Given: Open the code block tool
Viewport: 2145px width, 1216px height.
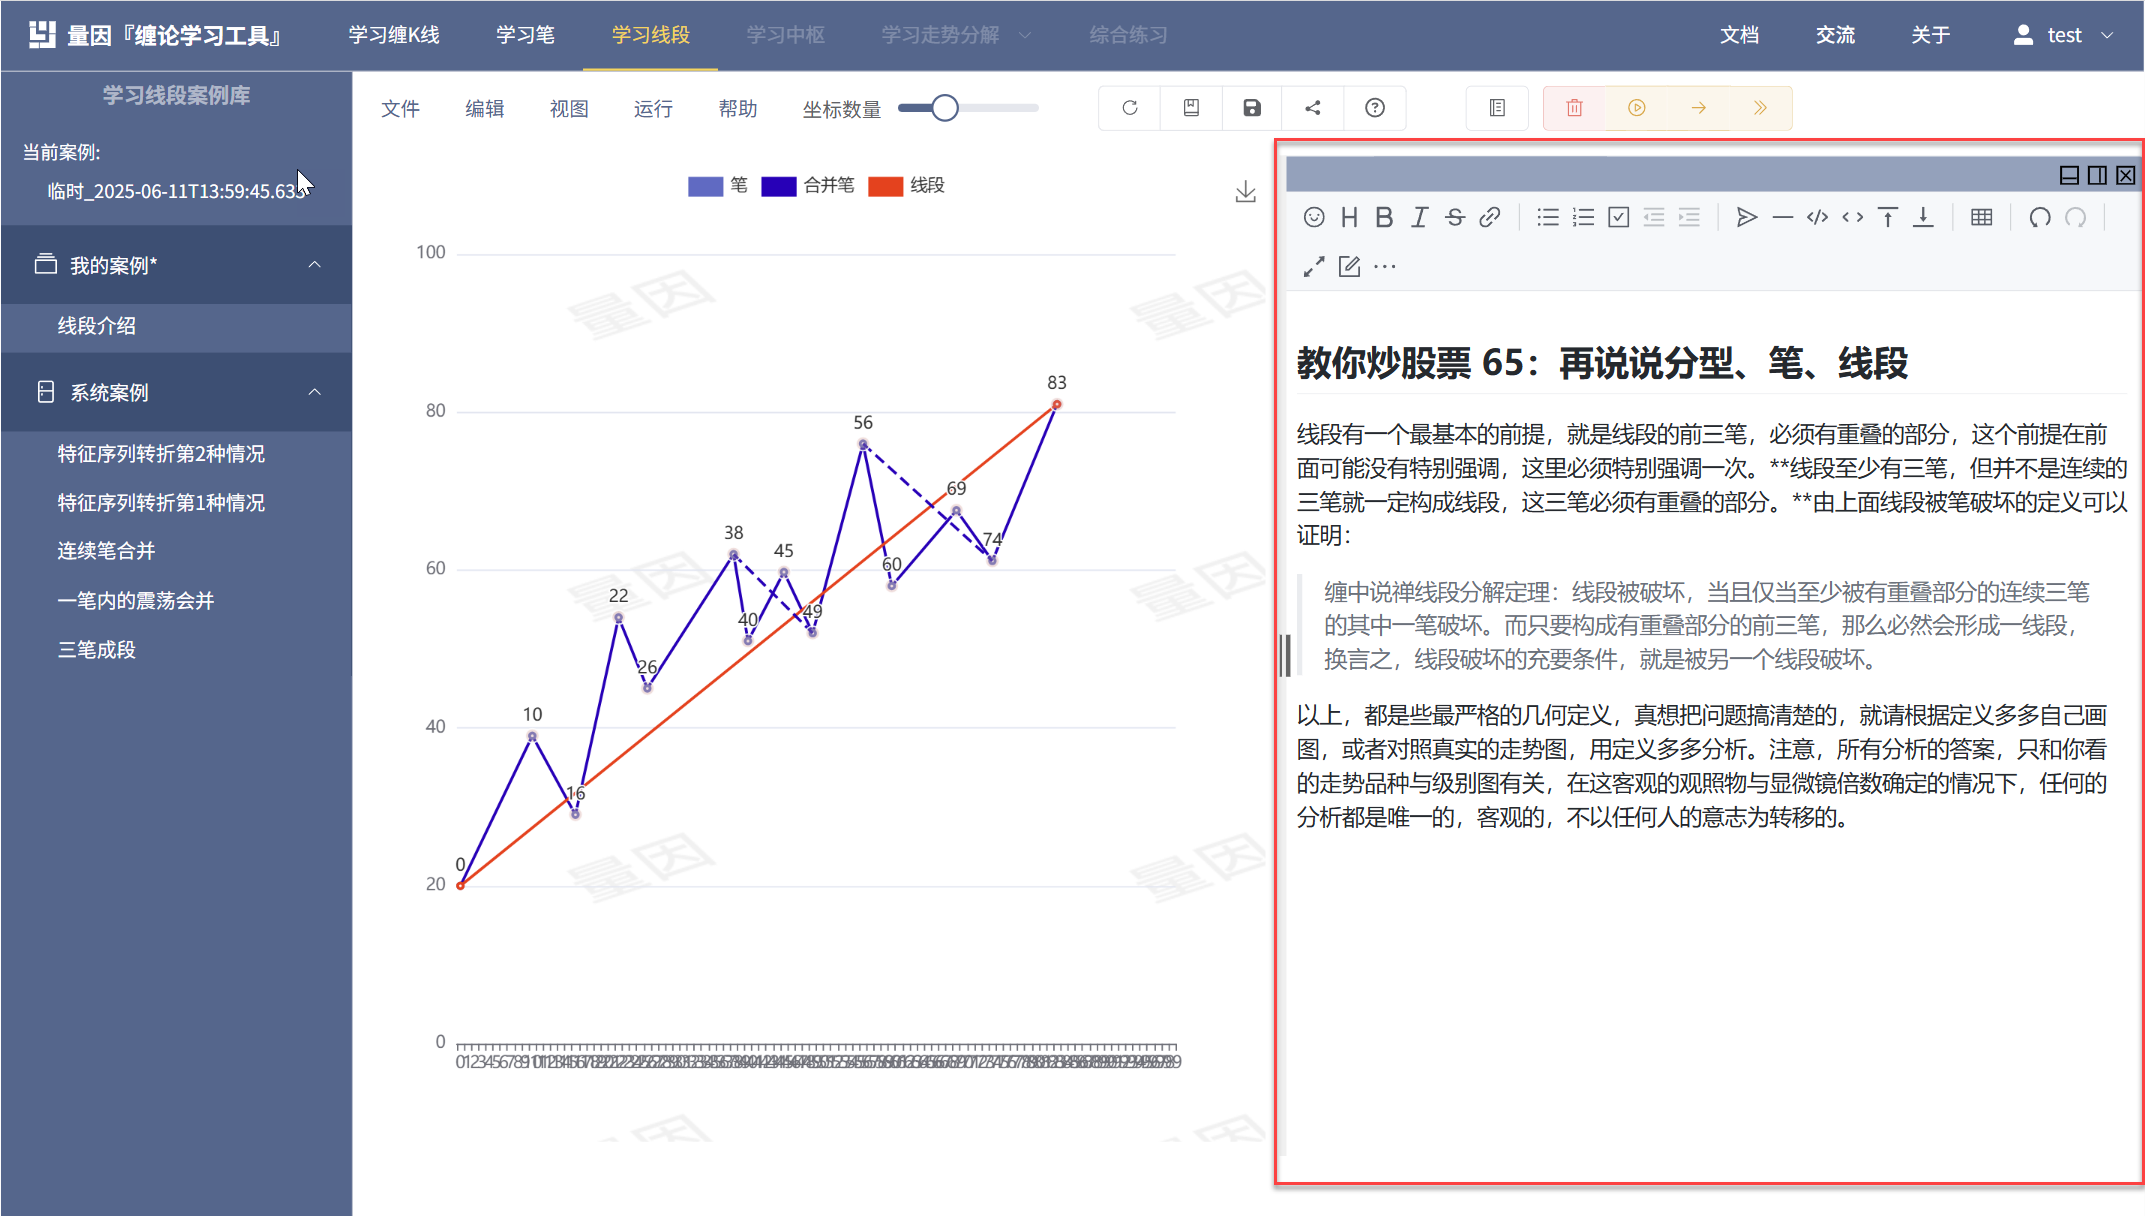Looking at the screenshot, I should tap(1817, 217).
